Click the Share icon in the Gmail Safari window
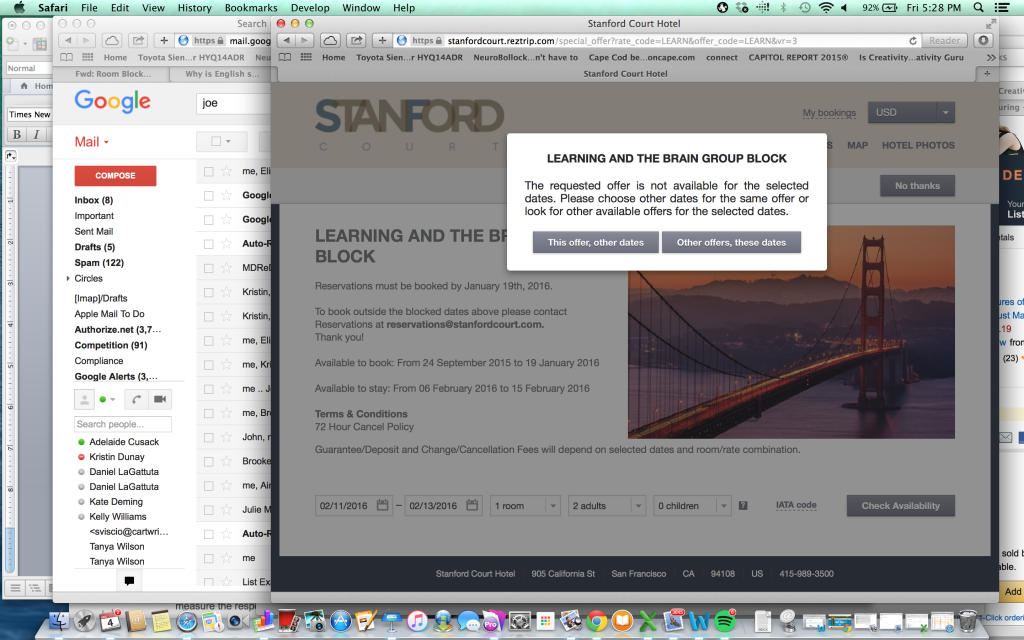 click(x=138, y=40)
